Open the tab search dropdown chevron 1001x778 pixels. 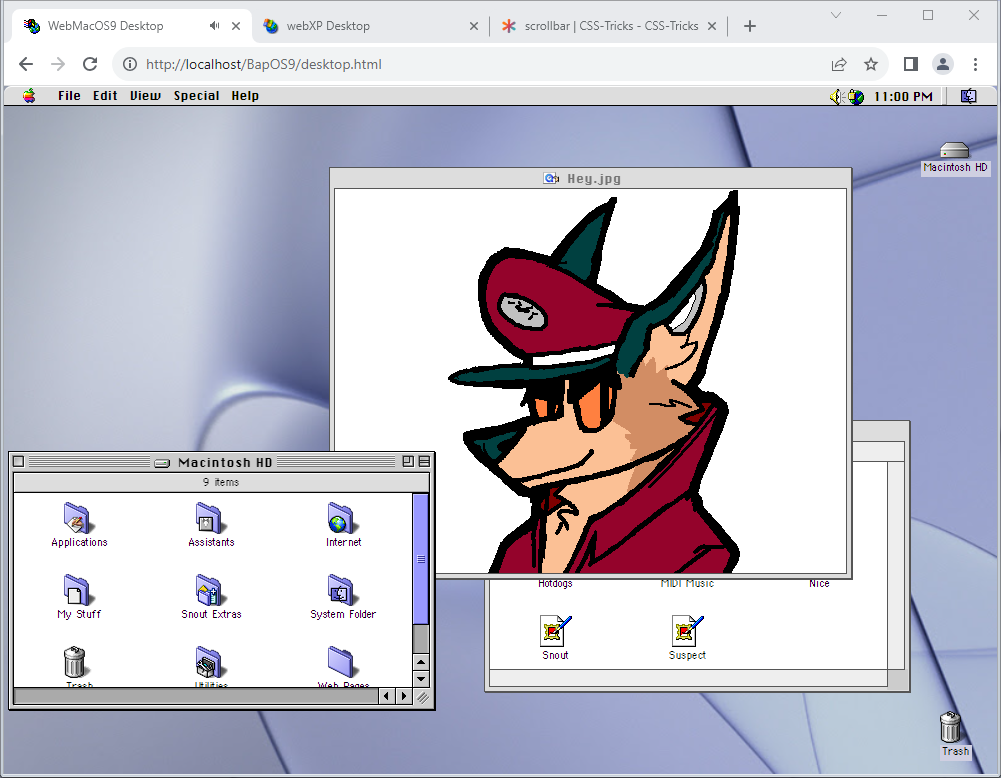[x=836, y=15]
